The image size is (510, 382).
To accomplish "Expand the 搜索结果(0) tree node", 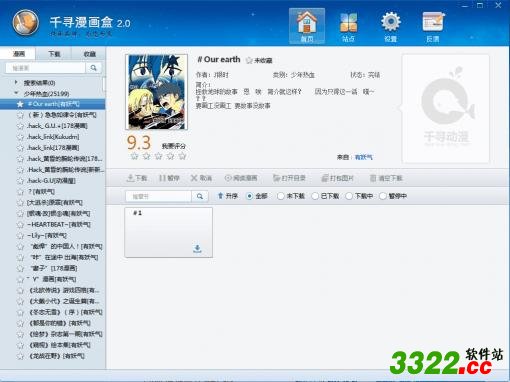I will point(16,82).
